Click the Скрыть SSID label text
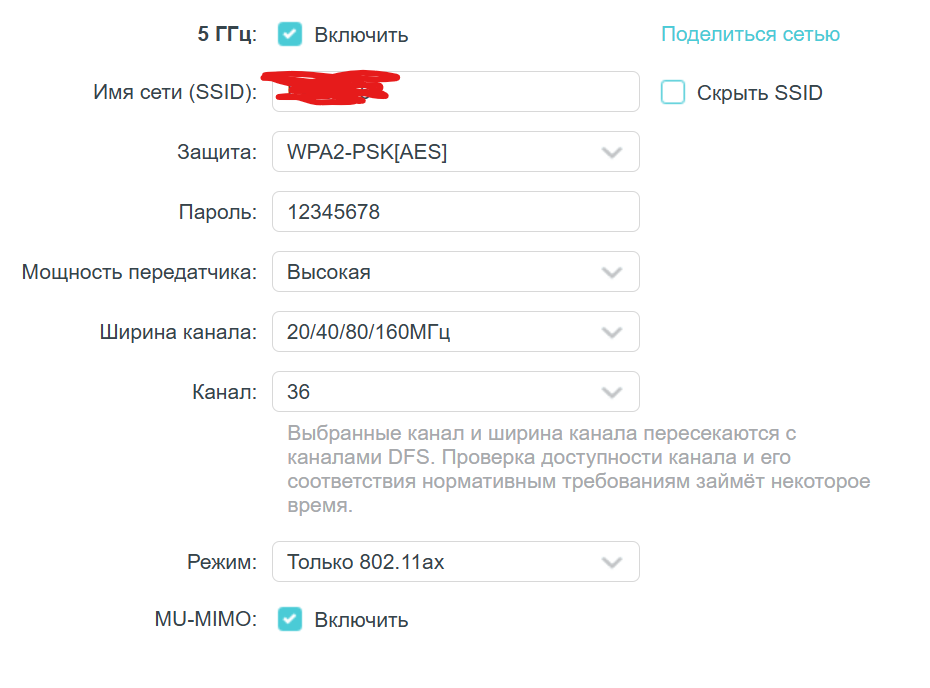This screenshot has height=688, width=930. [x=759, y=93]
